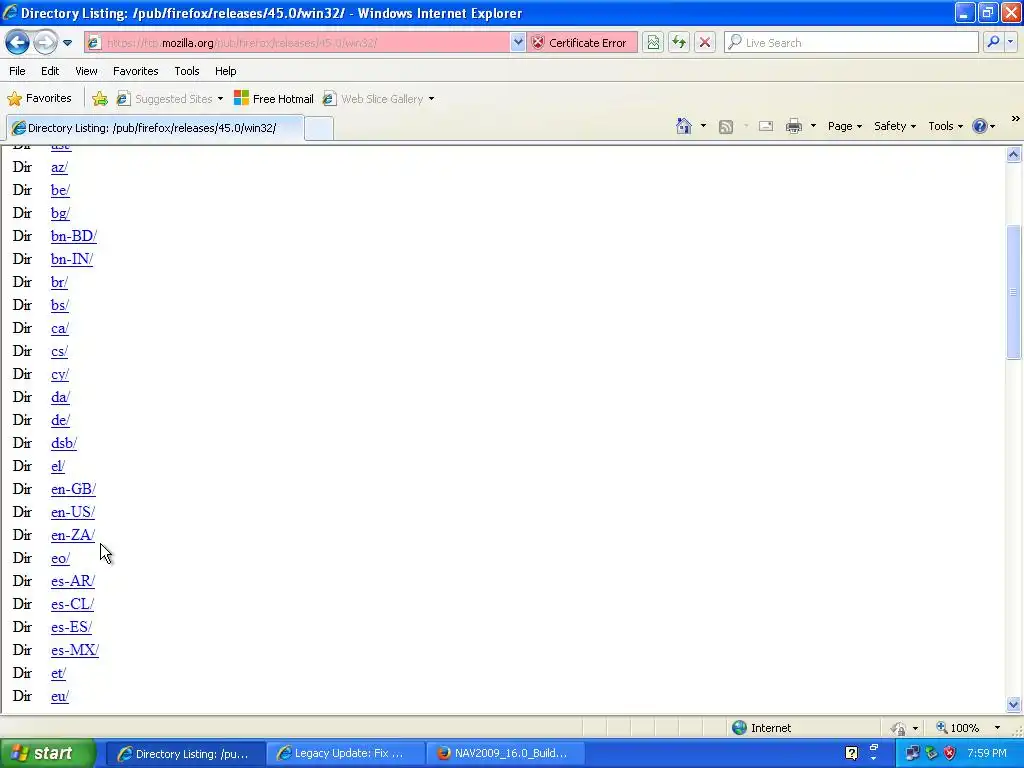
Task: Click the help question mark tray icon
Action: [x=851, y=753]
